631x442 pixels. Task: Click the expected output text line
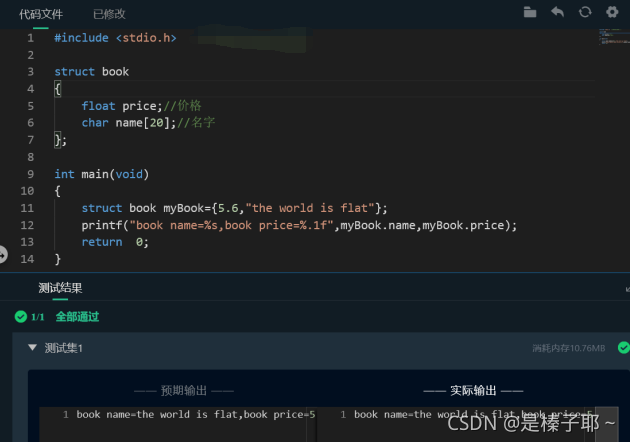pos(196,414)
